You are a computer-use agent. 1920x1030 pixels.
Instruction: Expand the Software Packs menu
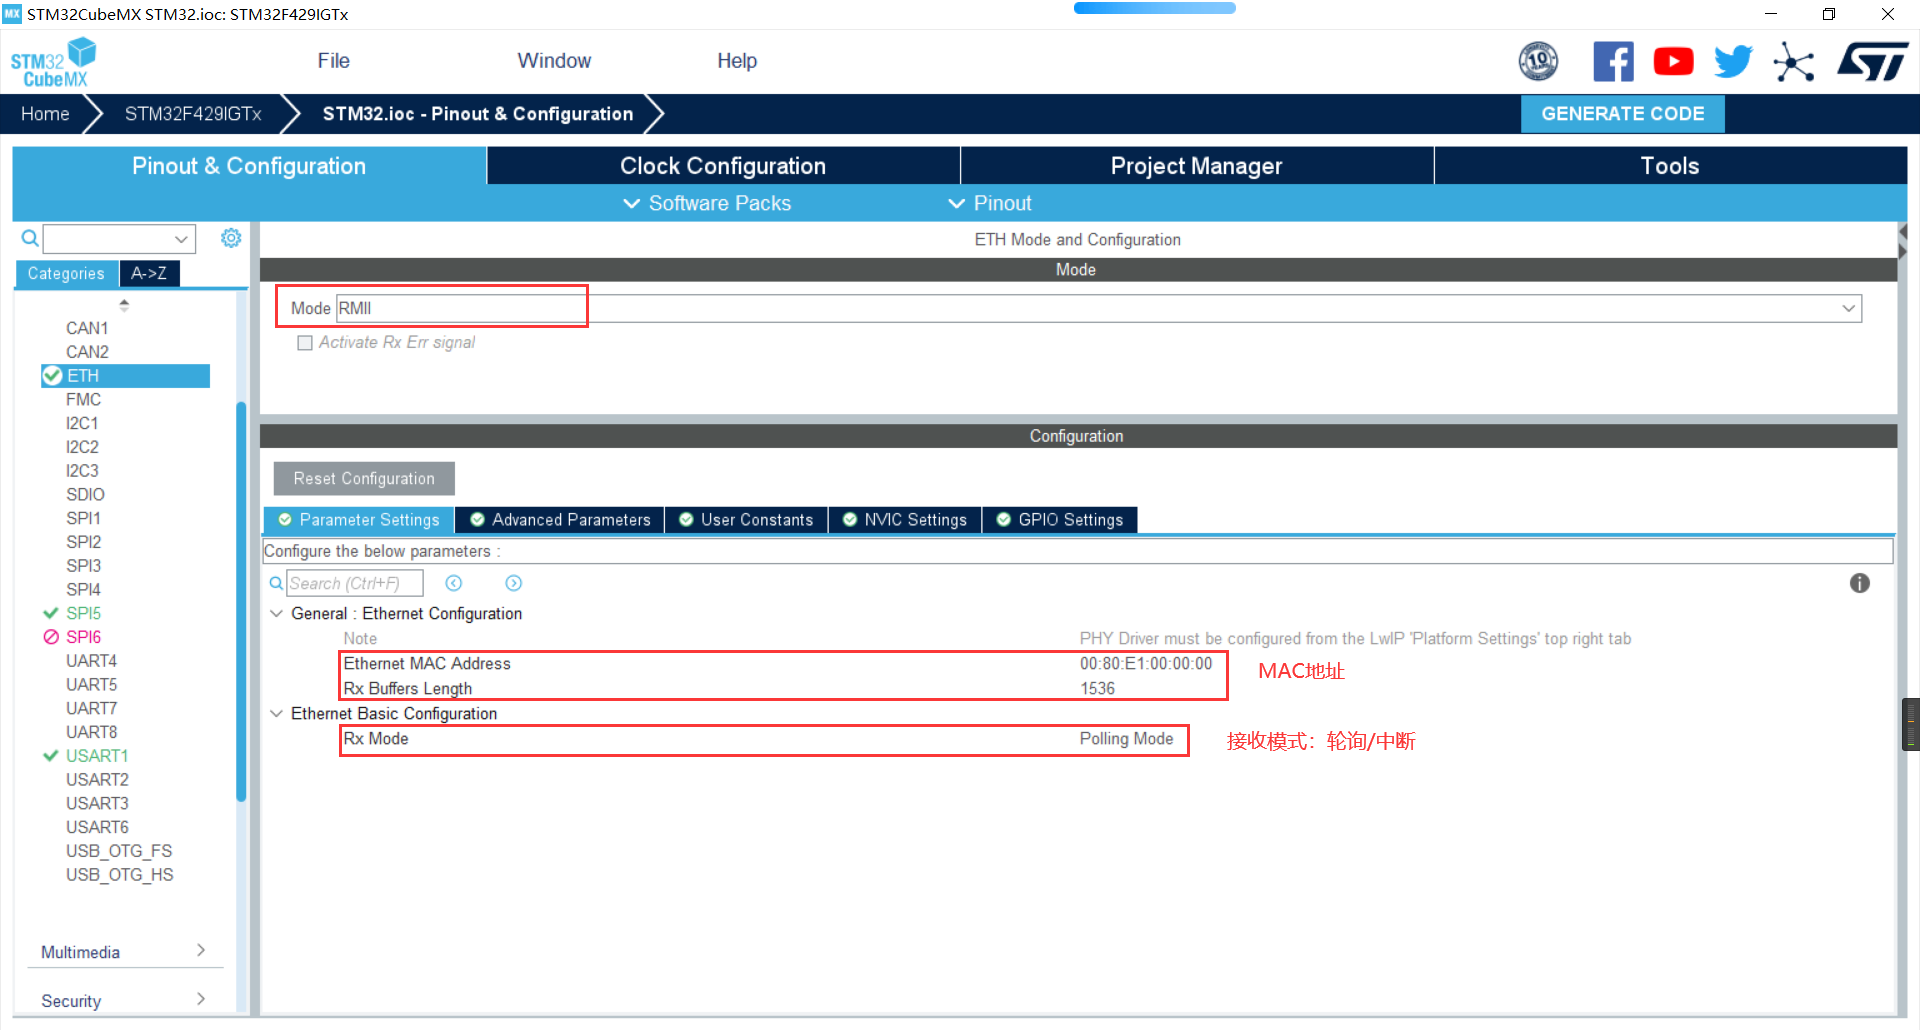pos(707,203)
